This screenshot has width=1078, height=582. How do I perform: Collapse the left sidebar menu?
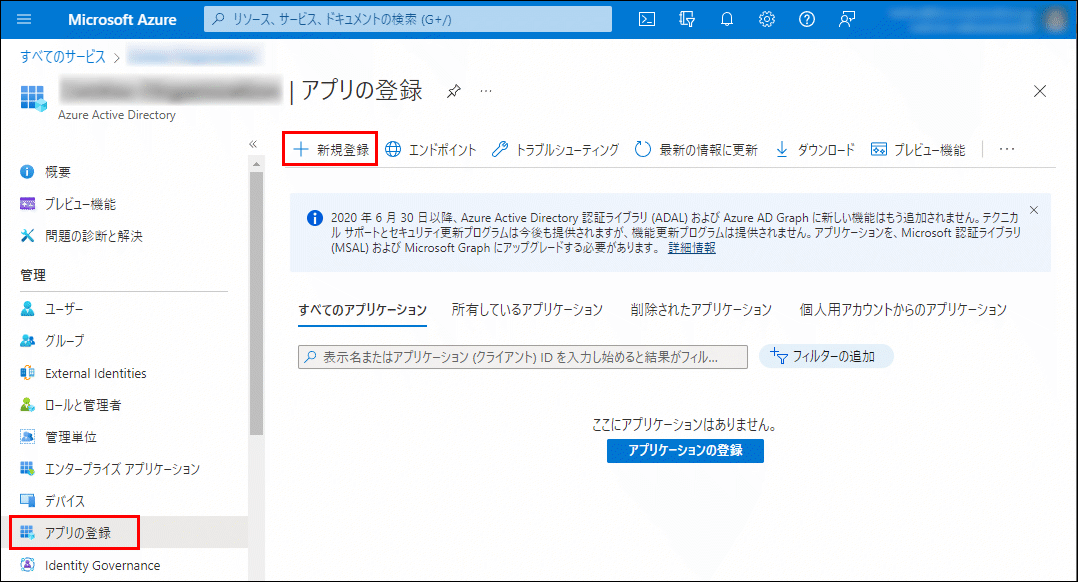253,144
